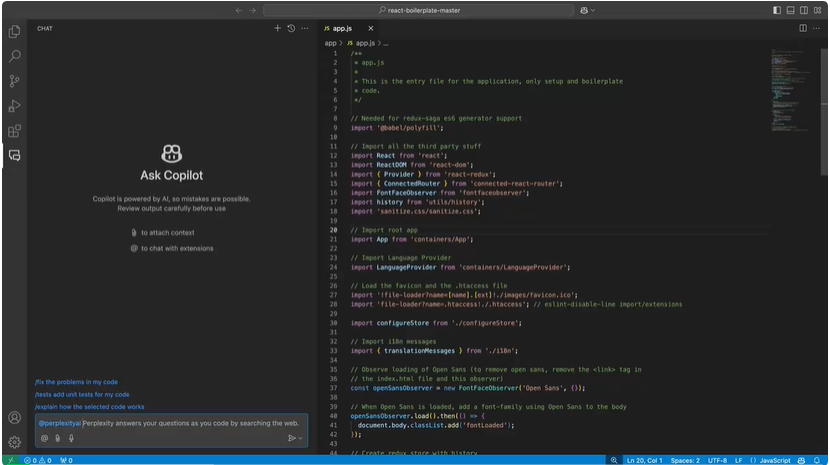Click the breadcrumb ellipsis symbol item
Image resolution: width=830 pixels, height=465 pixels.
(x=386, y=43)
